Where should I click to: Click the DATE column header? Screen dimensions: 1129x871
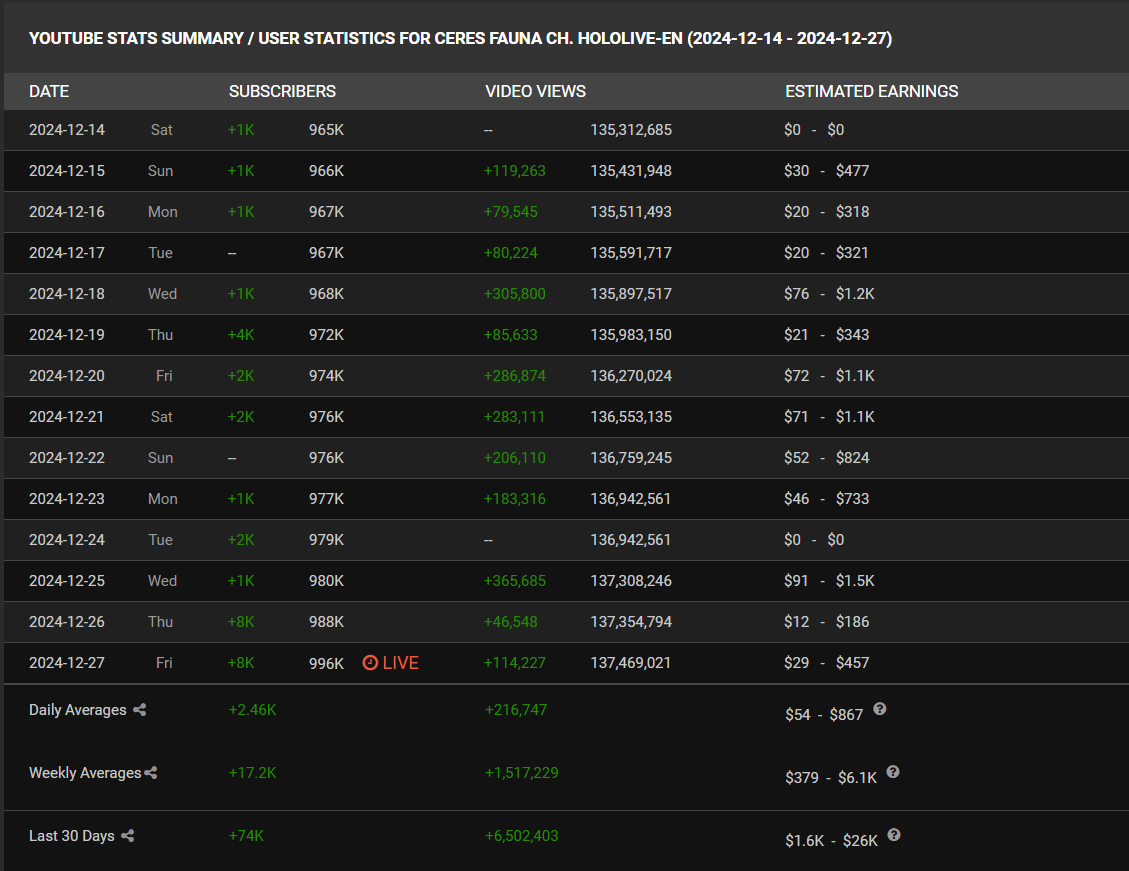coord(49,91)
